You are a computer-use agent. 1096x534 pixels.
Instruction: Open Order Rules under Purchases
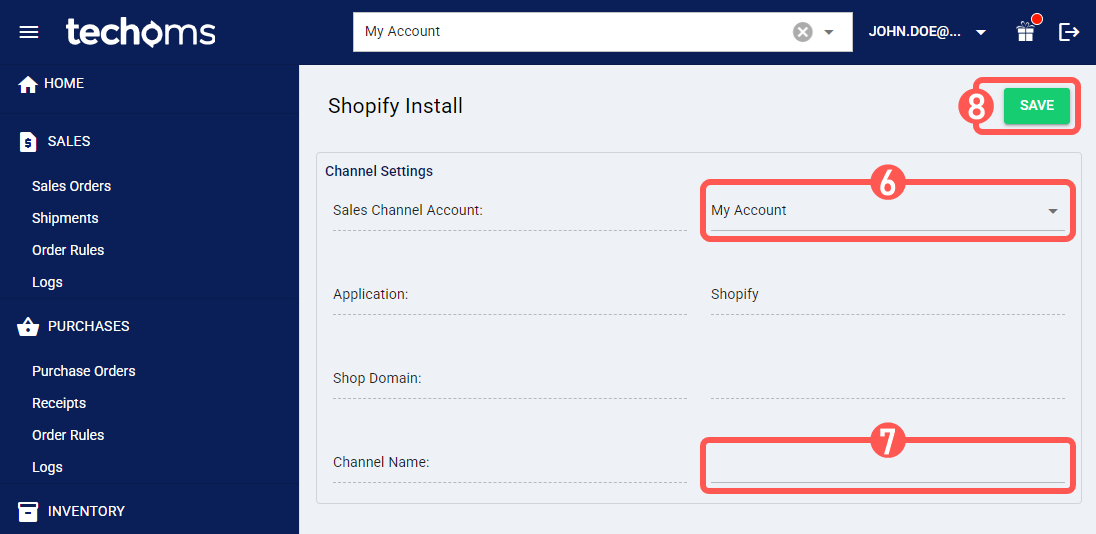click(68, 435)
